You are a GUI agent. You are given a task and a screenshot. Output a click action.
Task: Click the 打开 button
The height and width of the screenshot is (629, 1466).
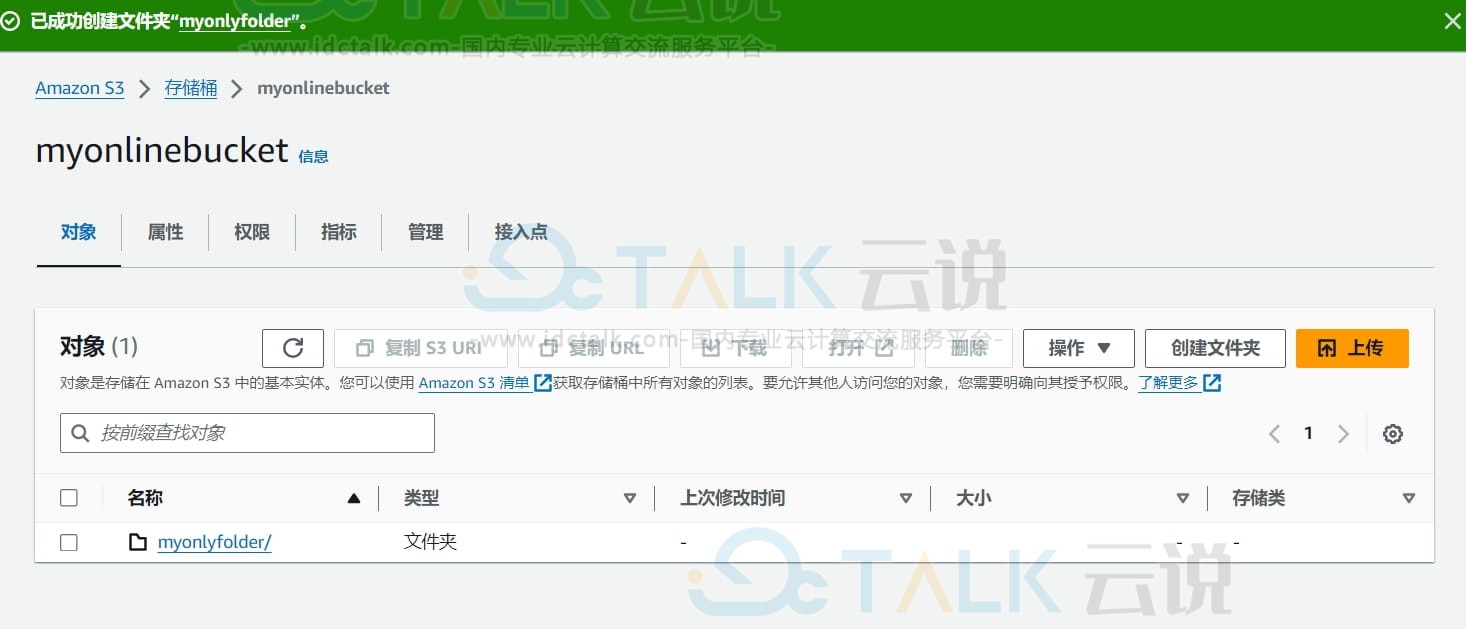pyautogui.click(x=858, y=348)
